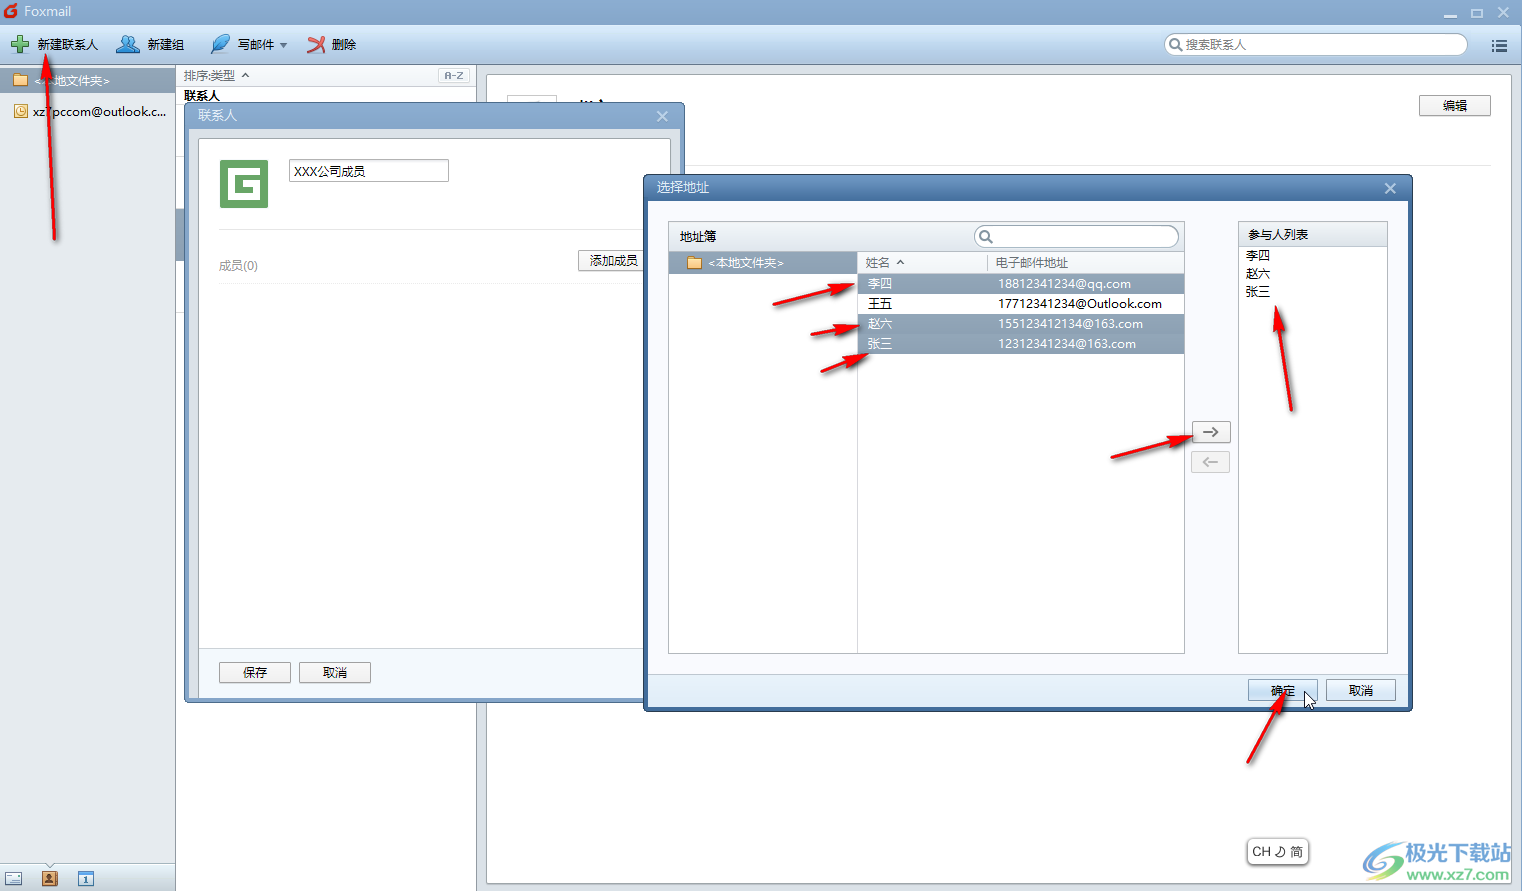The width and height of the screenshot is (1522, 891).
Task: Sort by the Name (姓名) column header
Action: pyautogui.click(x=922, y=262)
